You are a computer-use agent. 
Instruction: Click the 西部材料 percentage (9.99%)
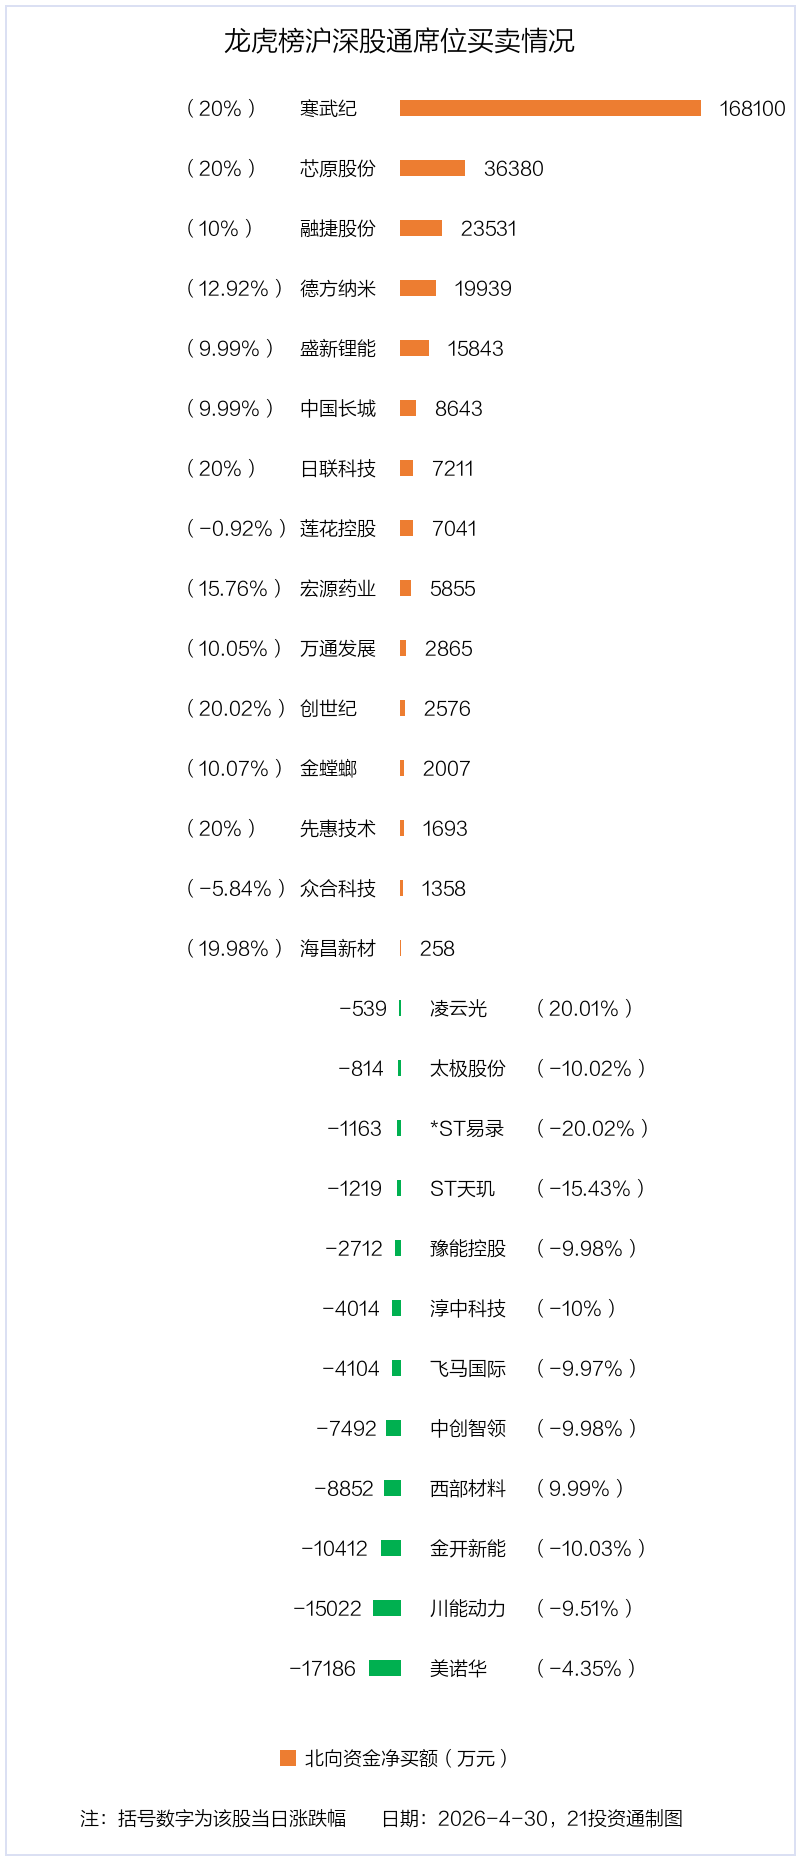pos(580,1488)
